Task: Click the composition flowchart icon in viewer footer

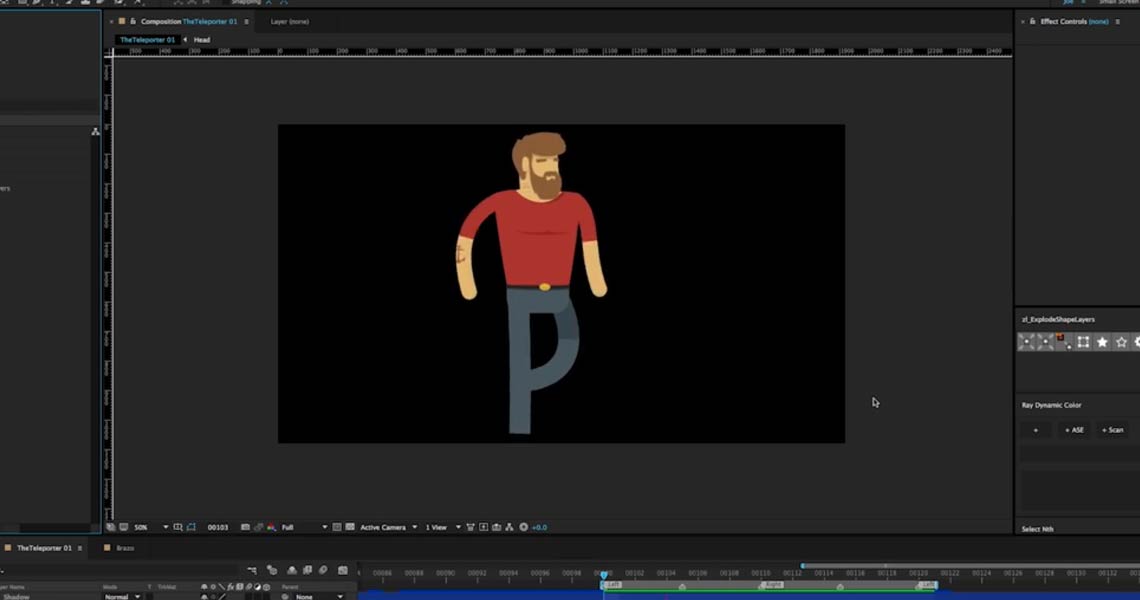Action: (x=509, y=527)
